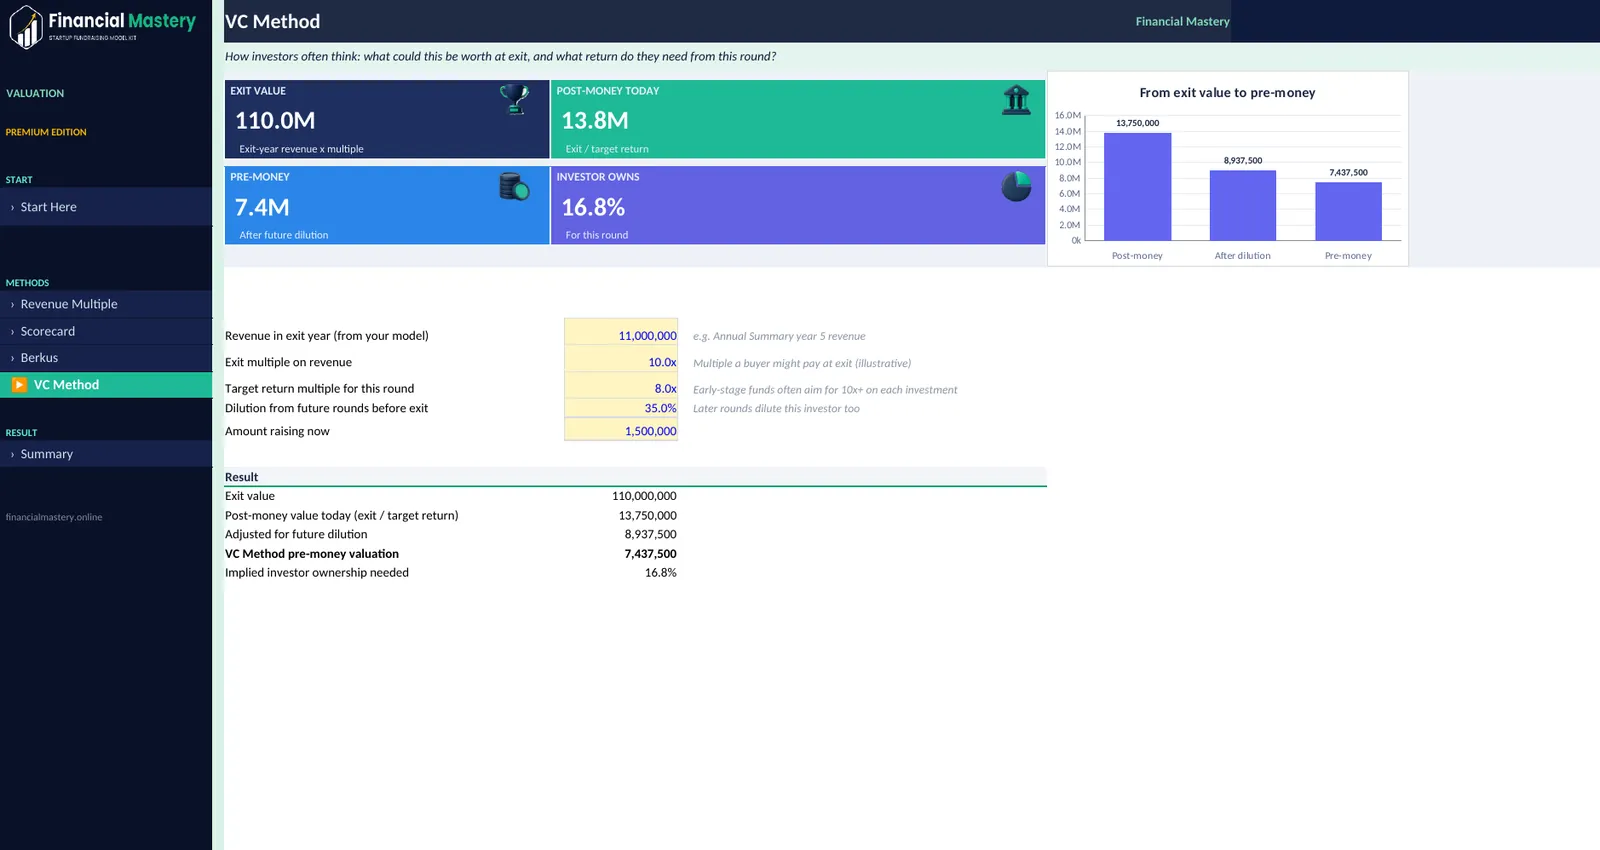The image size is (1600, 850).
Task: Click the Financial Mastery logo icon
Action: coord(26,27)
